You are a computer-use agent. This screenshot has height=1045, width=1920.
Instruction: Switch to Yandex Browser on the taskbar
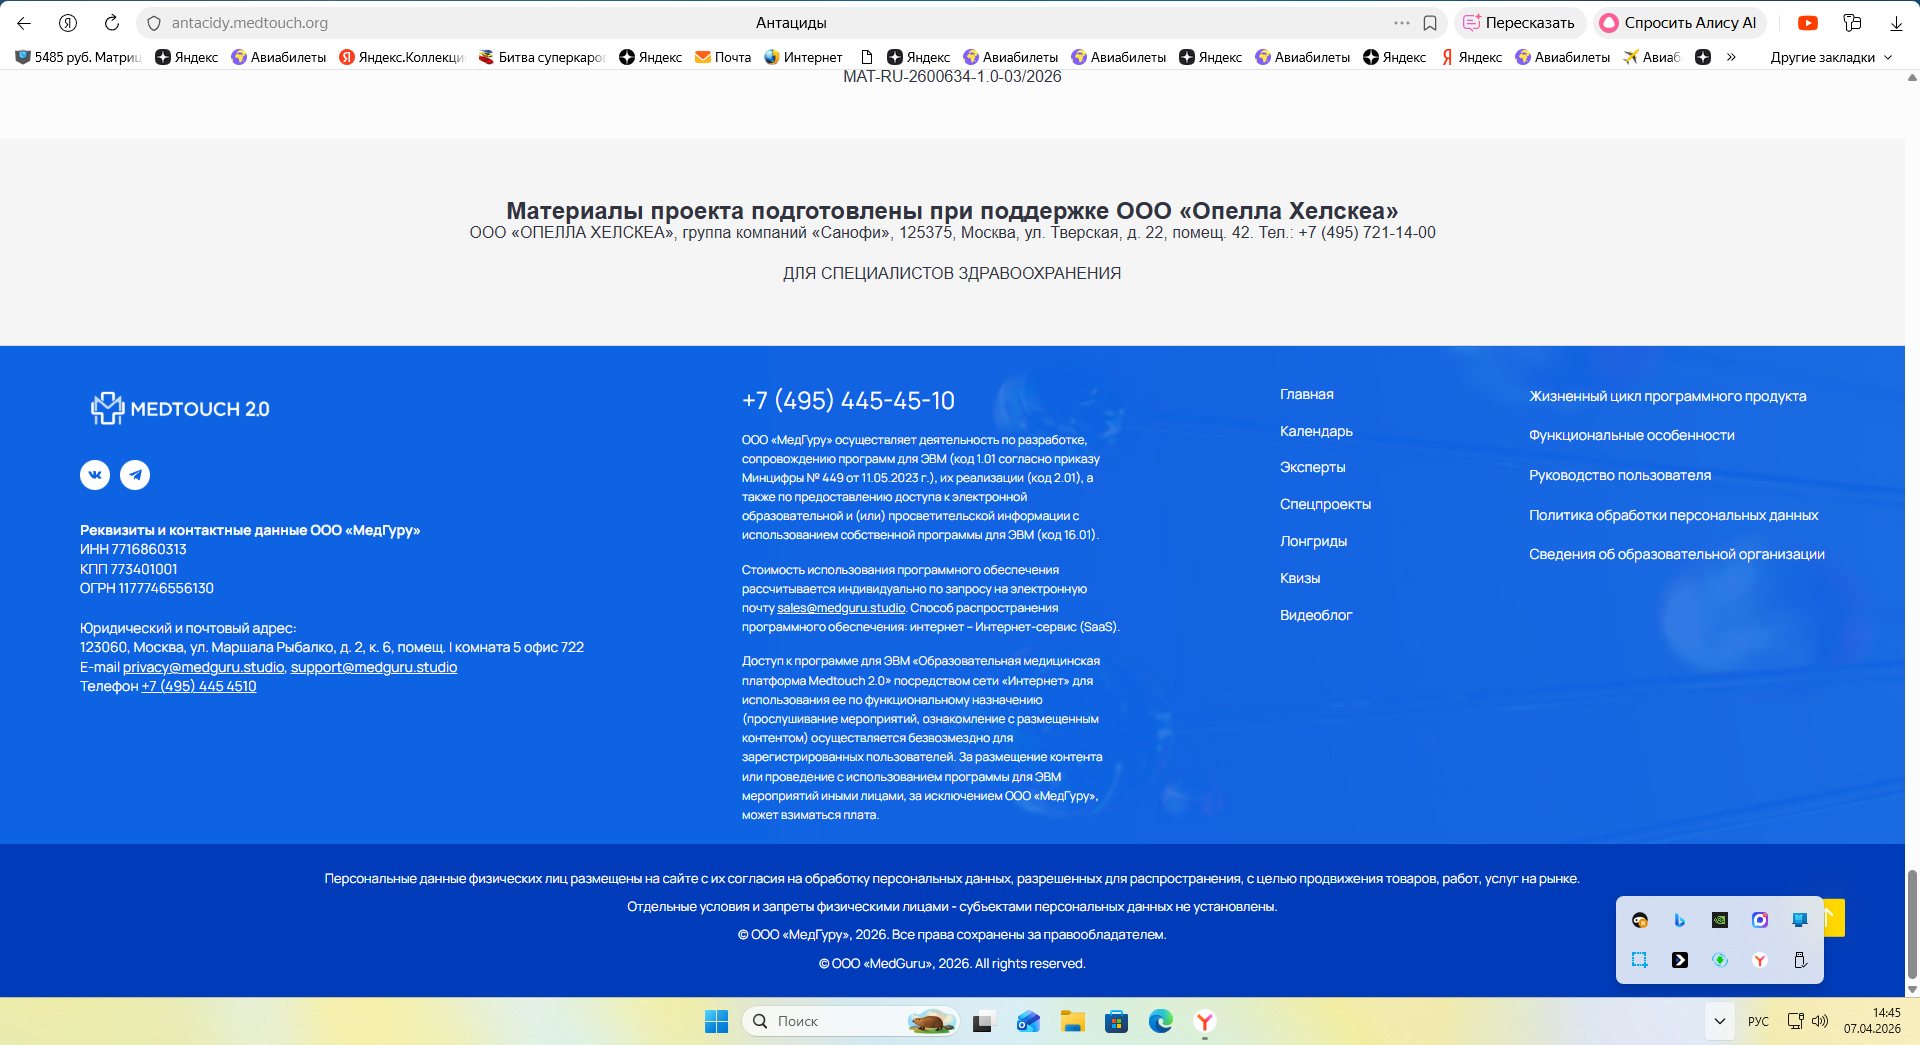1205,1021
